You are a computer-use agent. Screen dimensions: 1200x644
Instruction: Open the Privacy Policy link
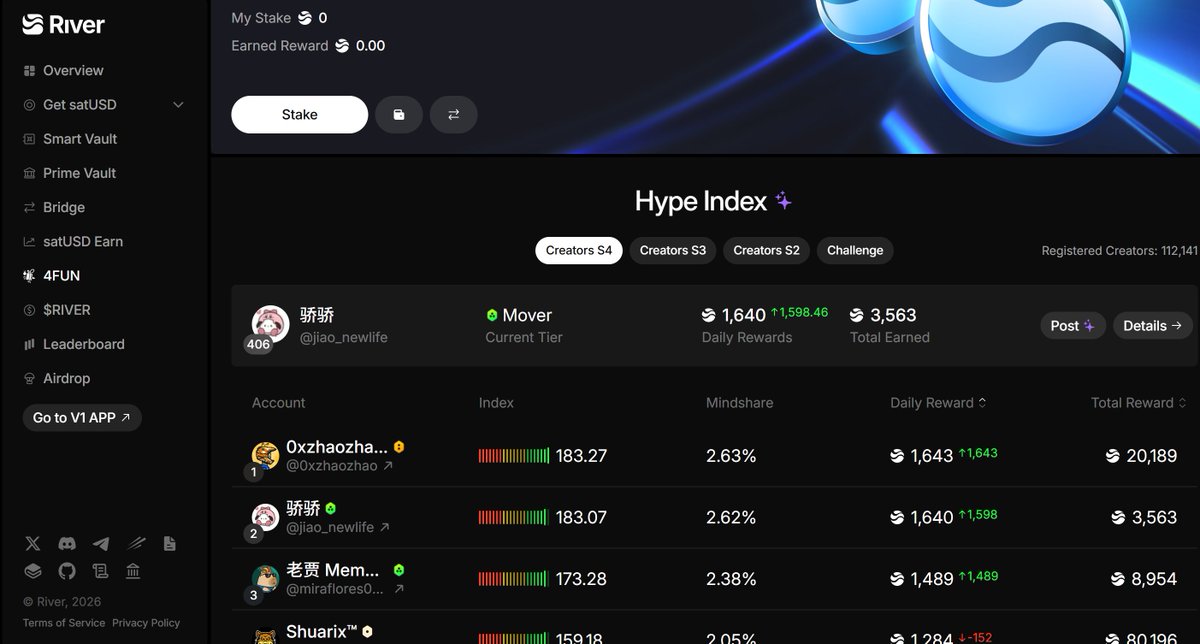(x=146, y=623)
